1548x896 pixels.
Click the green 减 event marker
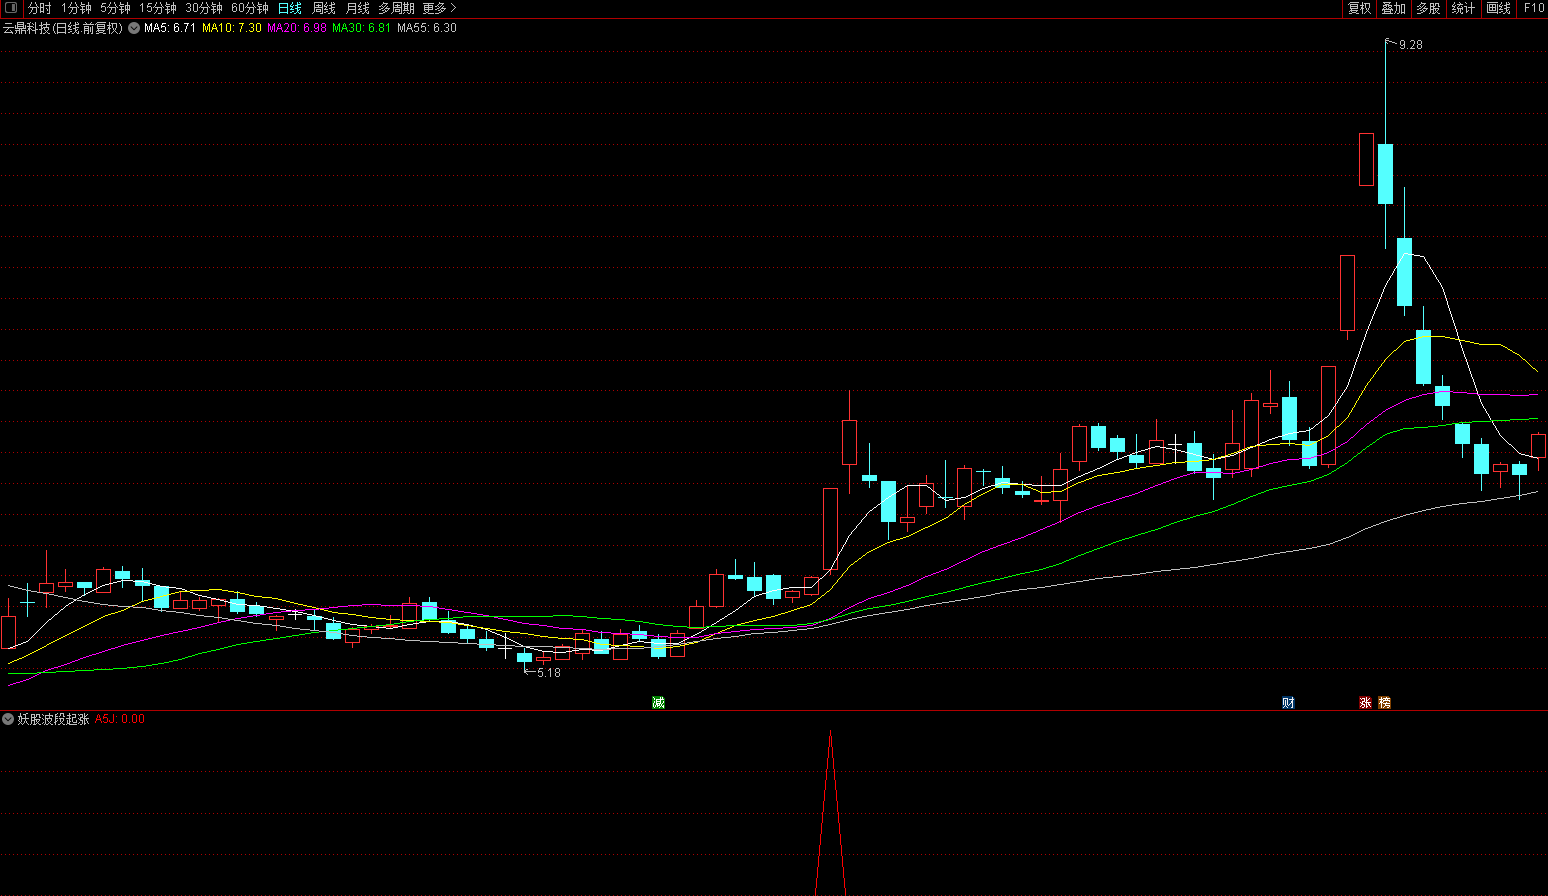pyautogui.click(x=658, y=703)
